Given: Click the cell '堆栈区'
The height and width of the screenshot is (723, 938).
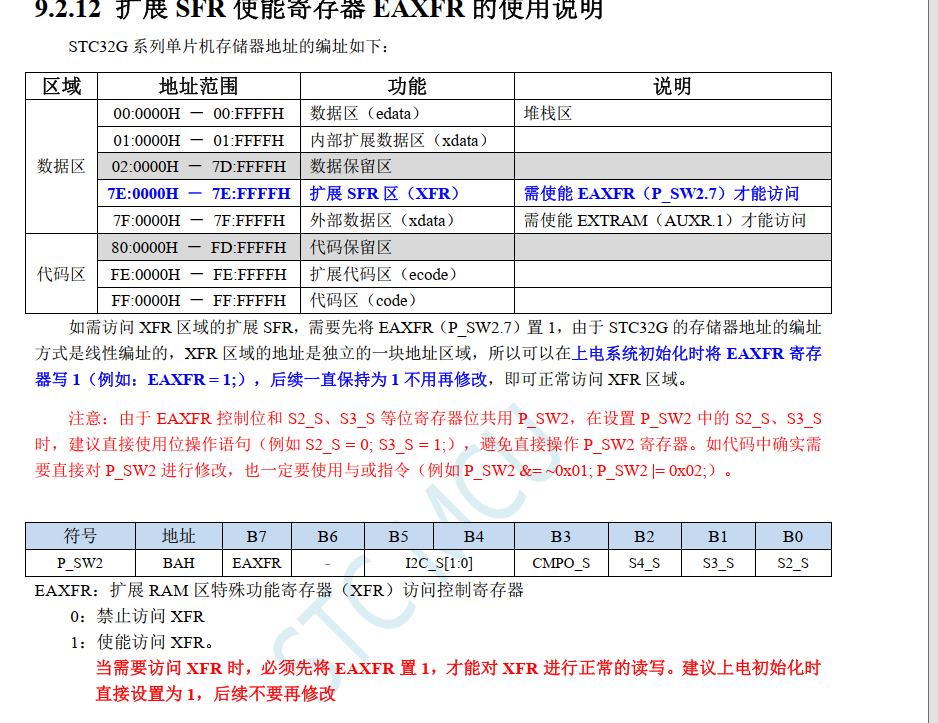Looking at the screenshot, I should [672, 114].
